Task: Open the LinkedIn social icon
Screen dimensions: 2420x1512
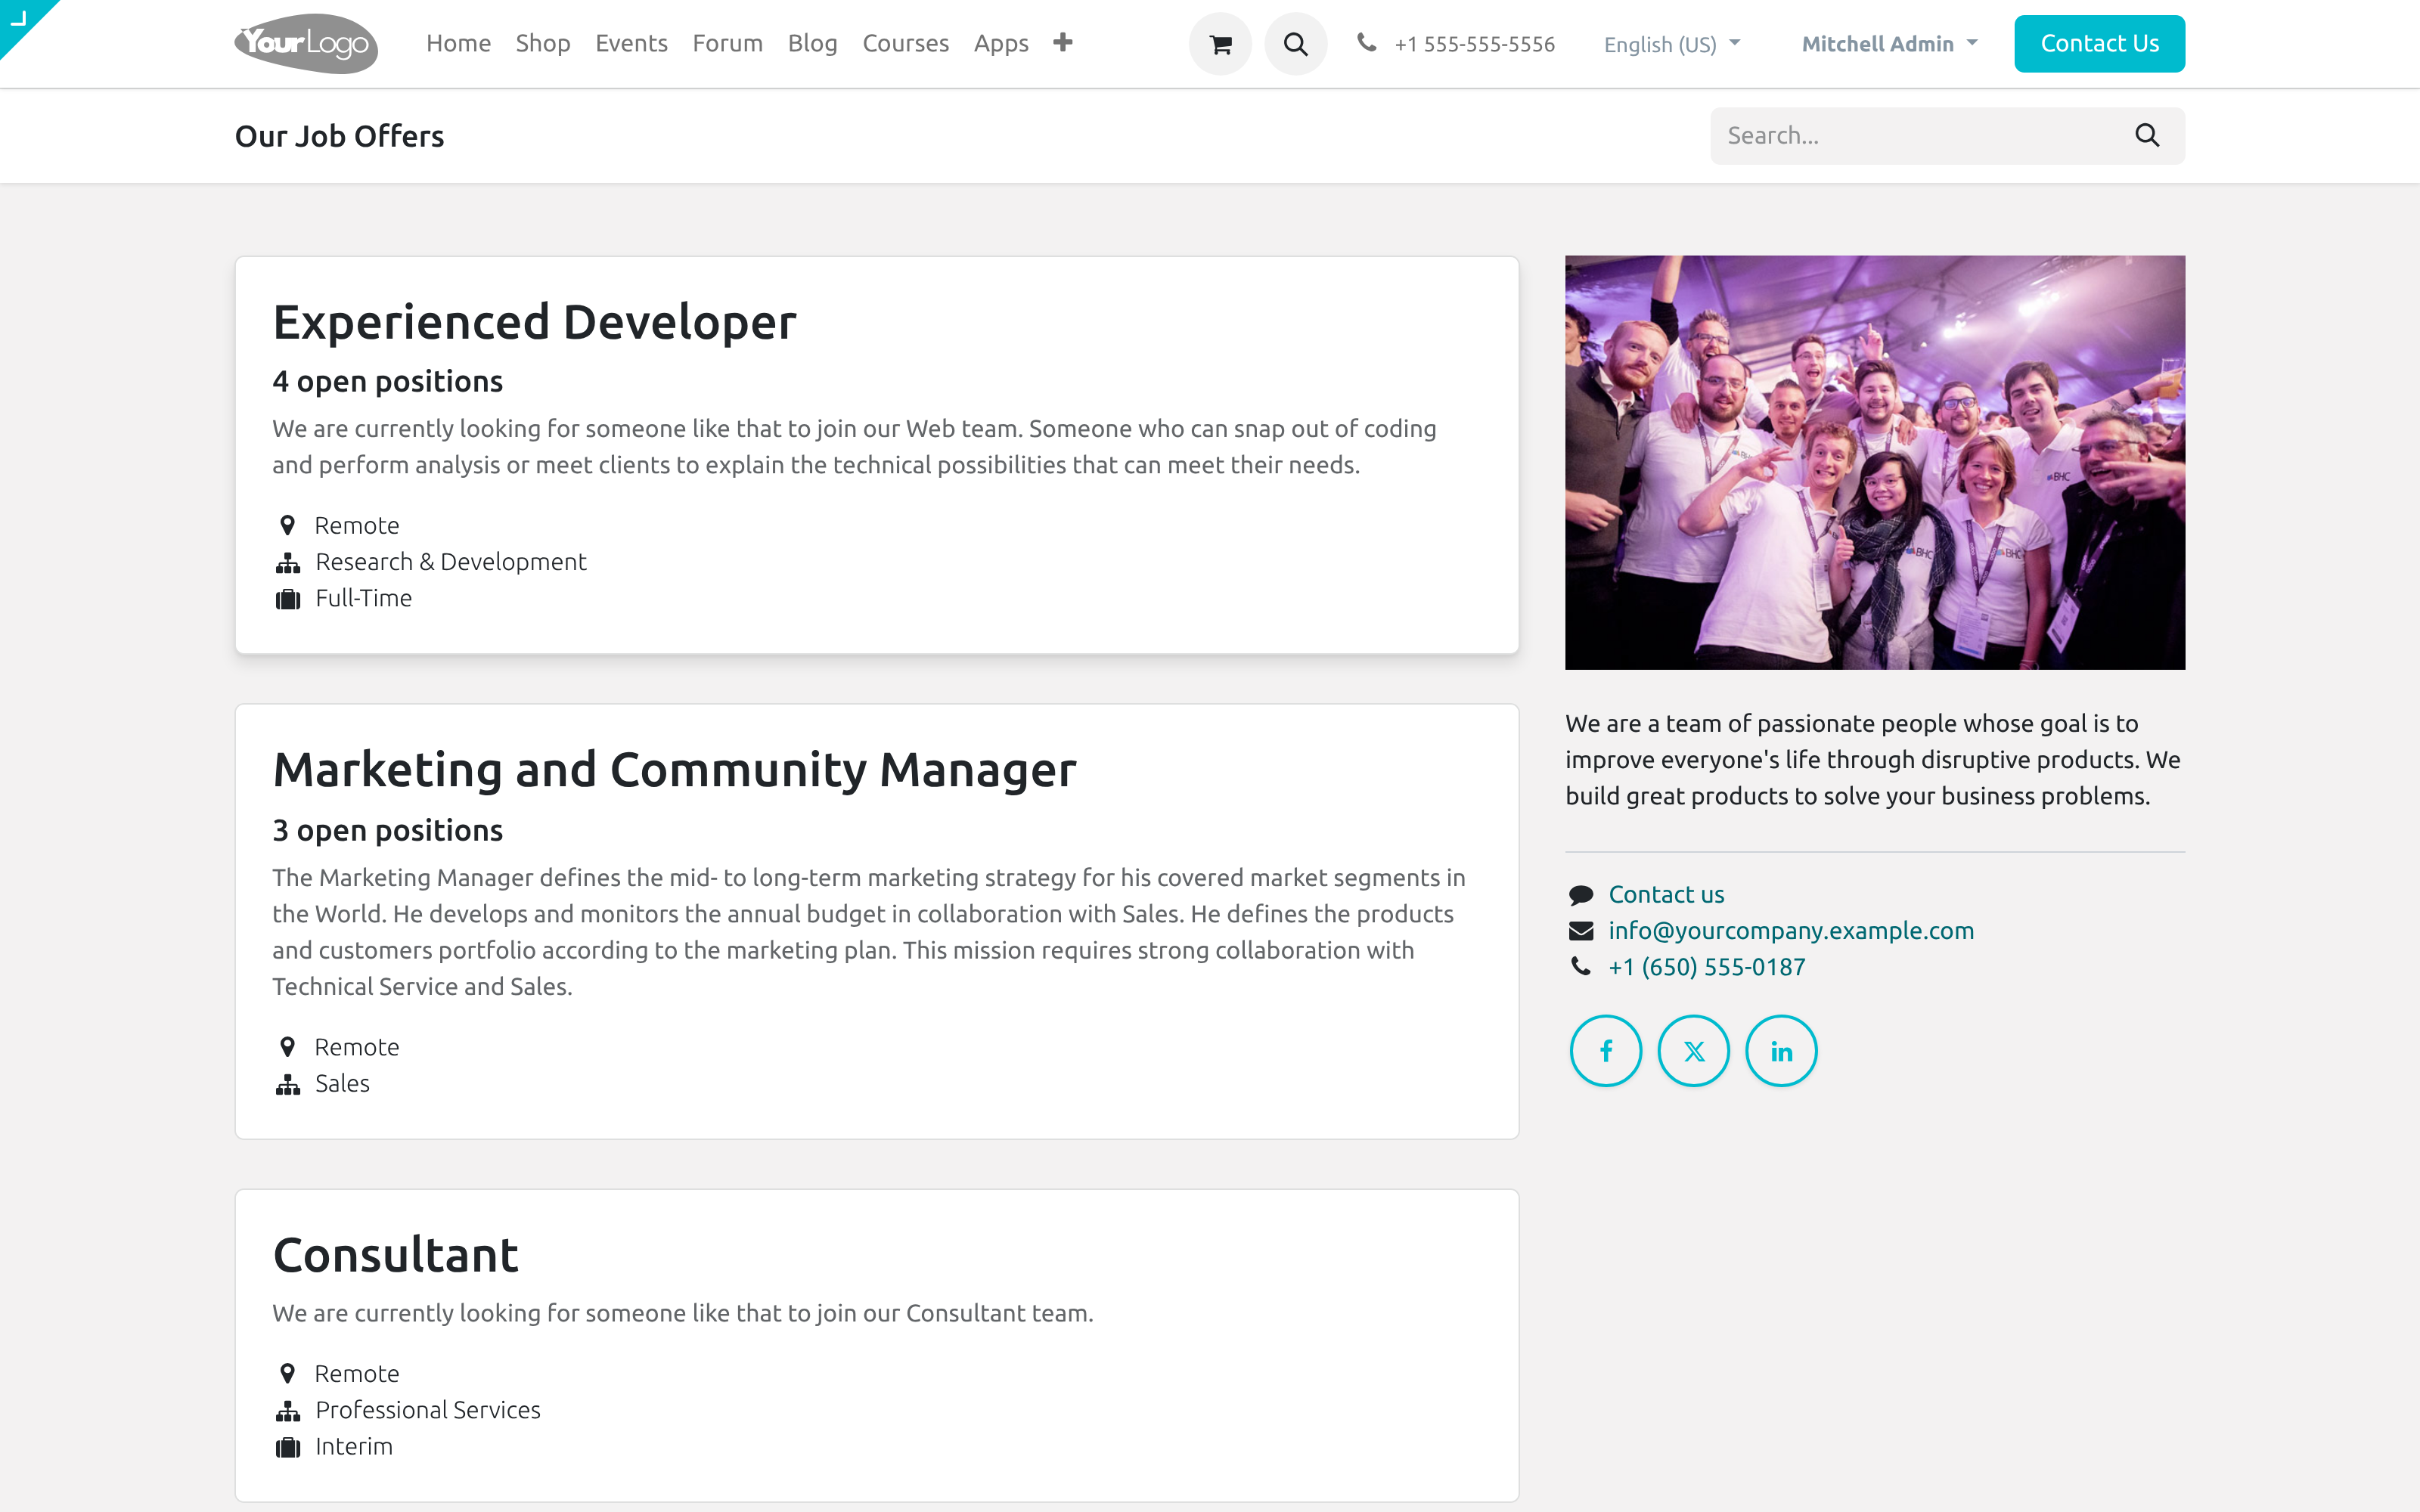Action: pyautogui.click(x=1781, y=1051)
